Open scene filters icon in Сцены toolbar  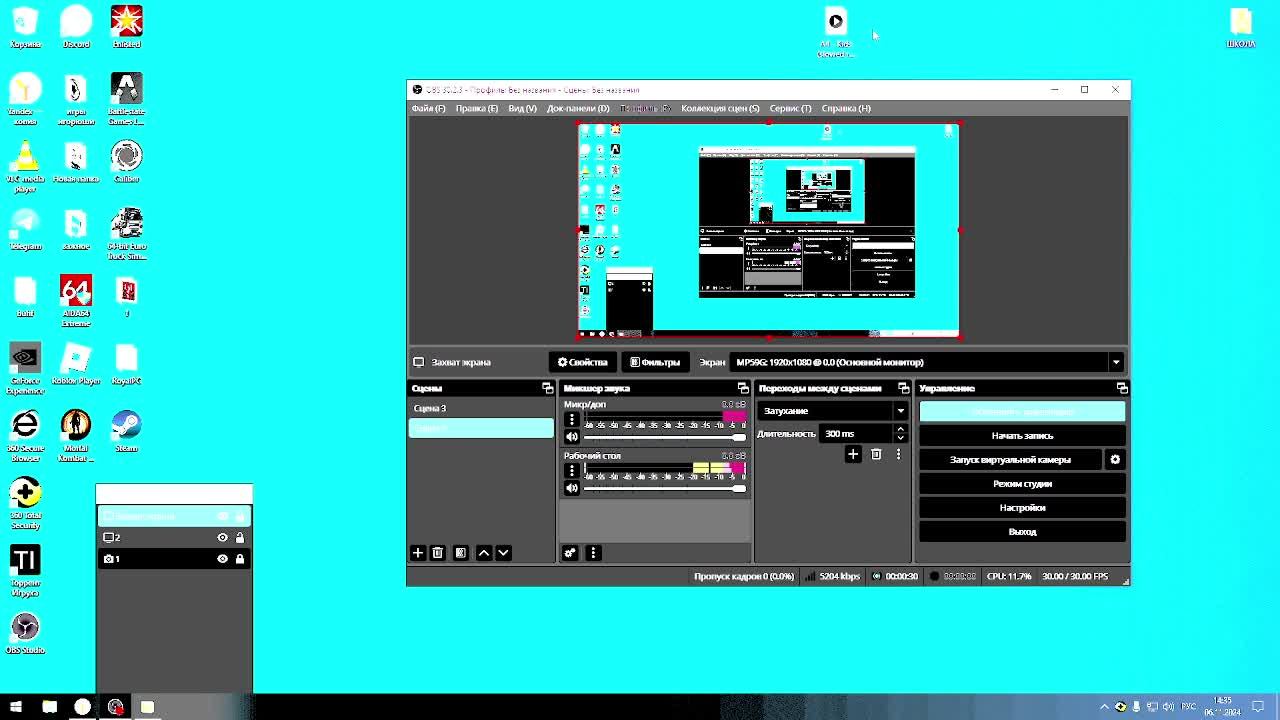pyautogui.click(x=461, y=553)
